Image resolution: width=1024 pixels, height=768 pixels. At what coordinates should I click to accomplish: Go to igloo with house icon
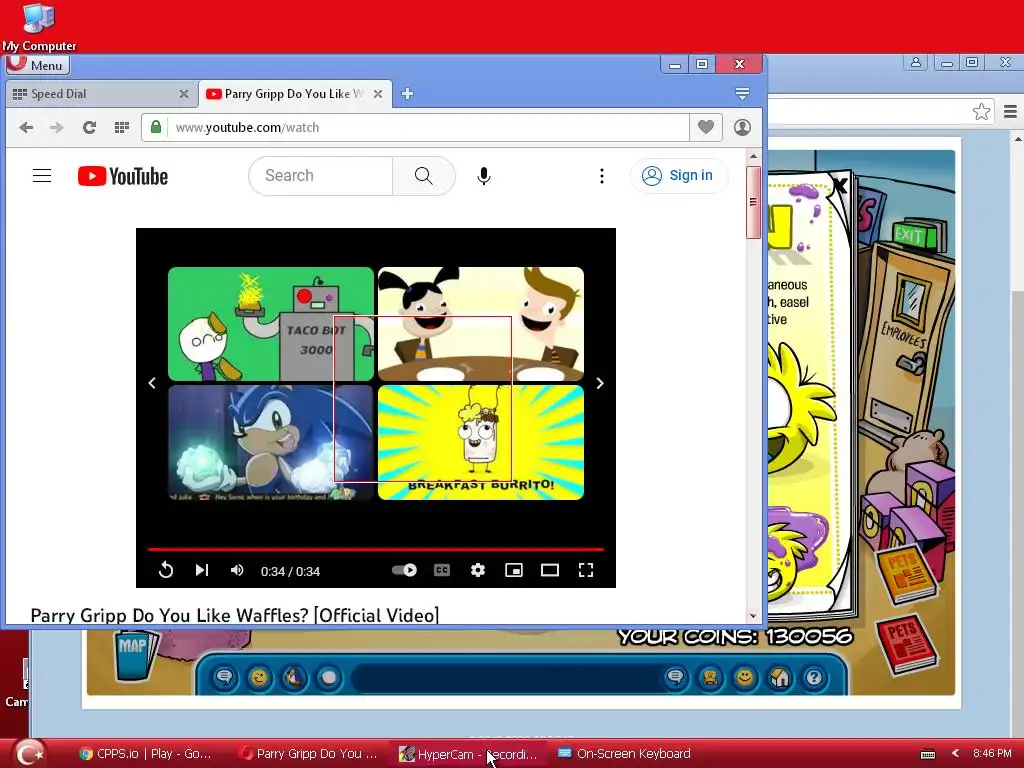coord(779,678)
